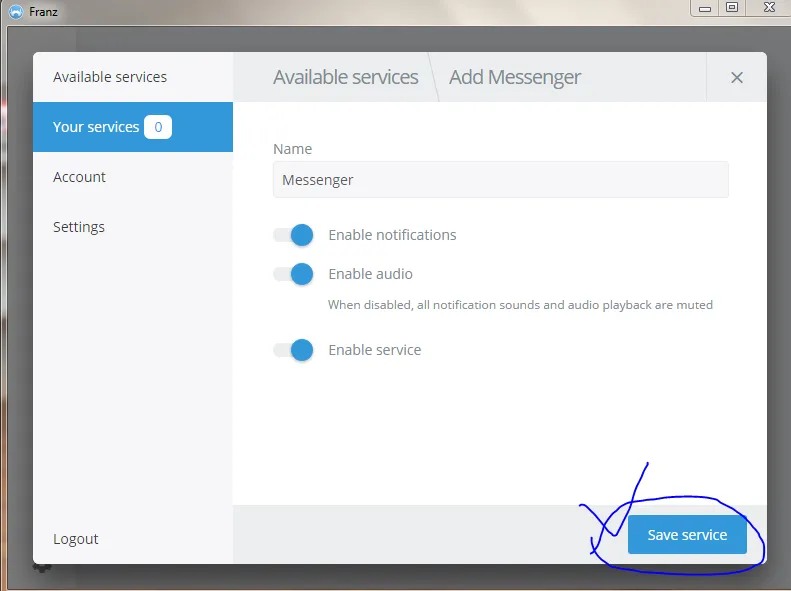Image resolution: width=791 pixels, height=591 pixels.
Task: Disable the Enable service switch
Action: click(293, 350)
